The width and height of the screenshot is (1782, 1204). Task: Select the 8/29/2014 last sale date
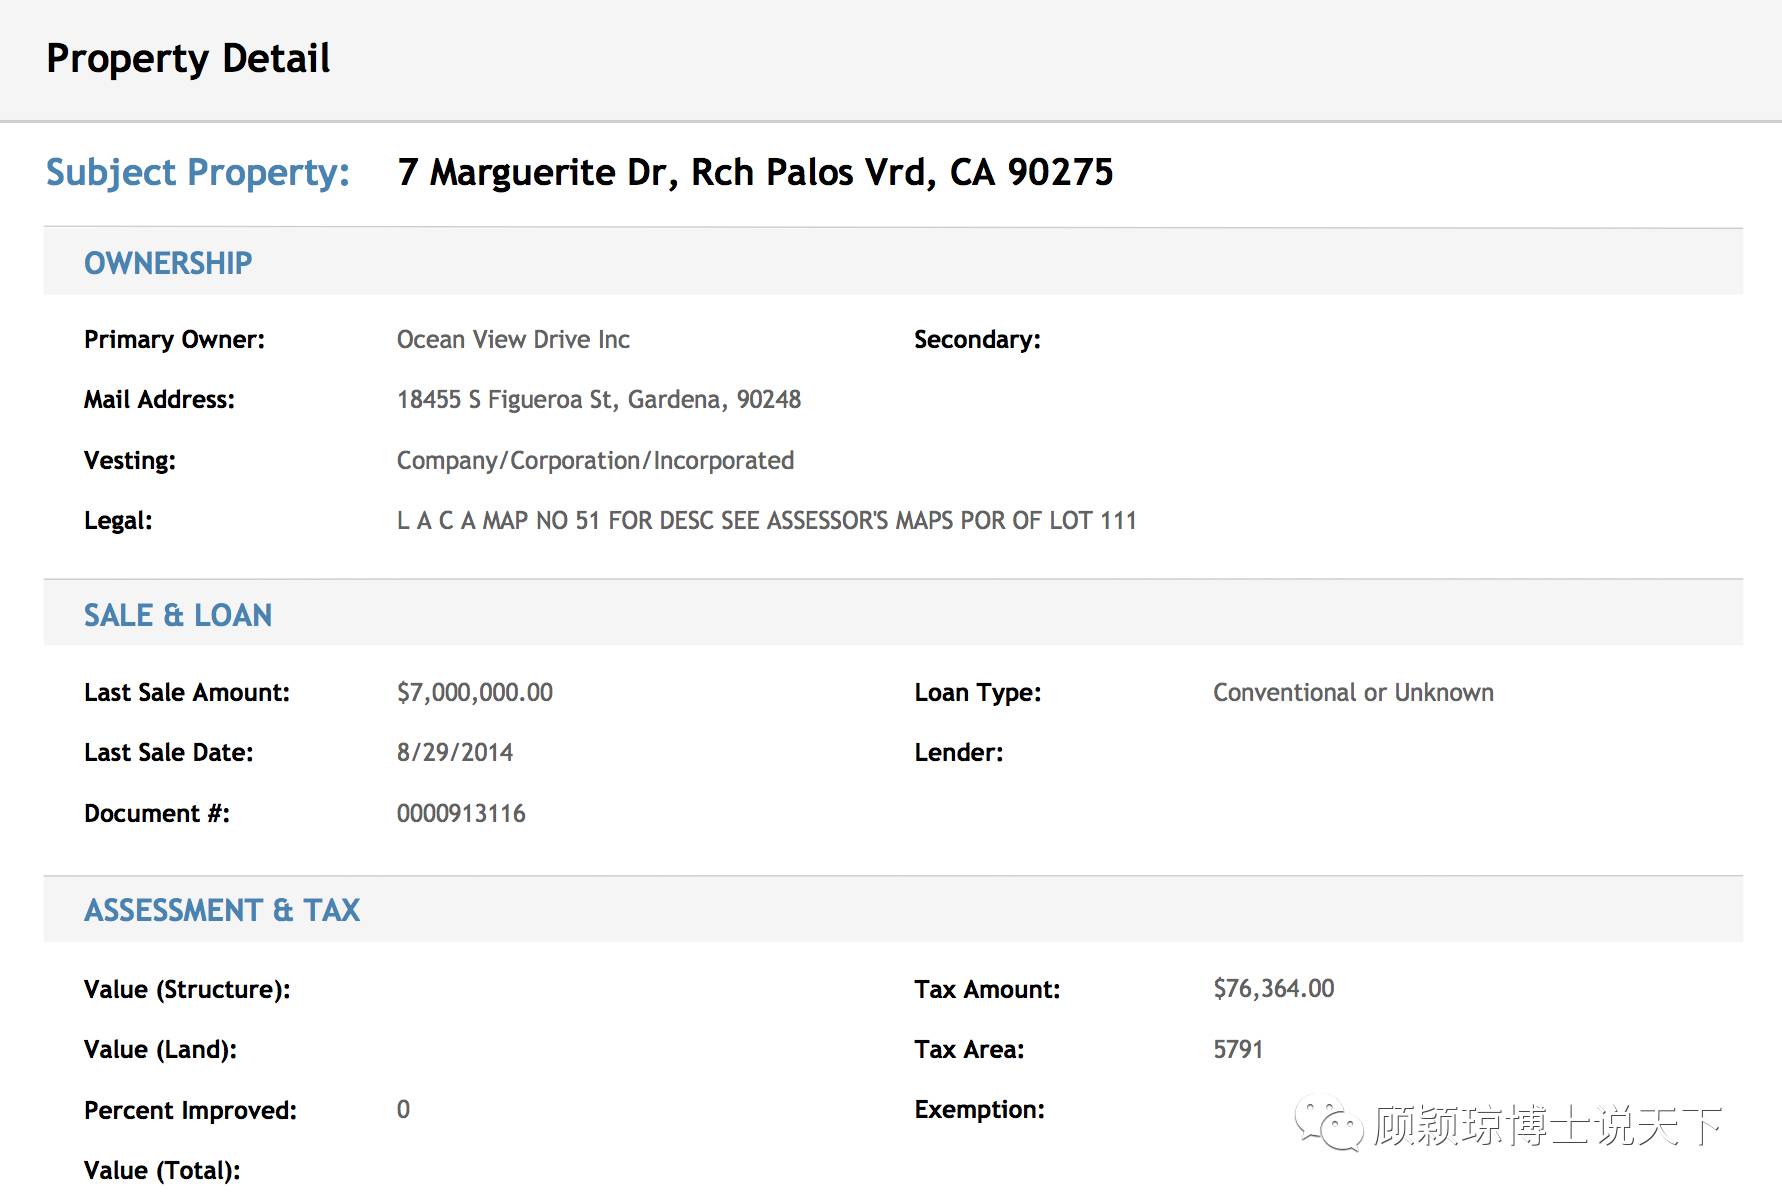[x=455, y=753]
